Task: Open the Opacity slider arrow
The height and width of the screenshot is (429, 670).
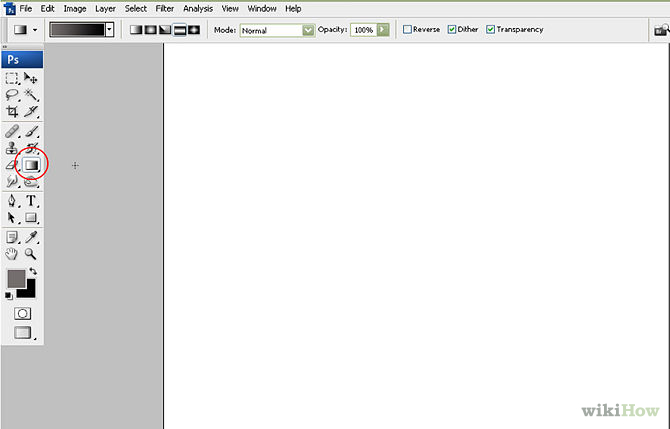Action: 383,29
